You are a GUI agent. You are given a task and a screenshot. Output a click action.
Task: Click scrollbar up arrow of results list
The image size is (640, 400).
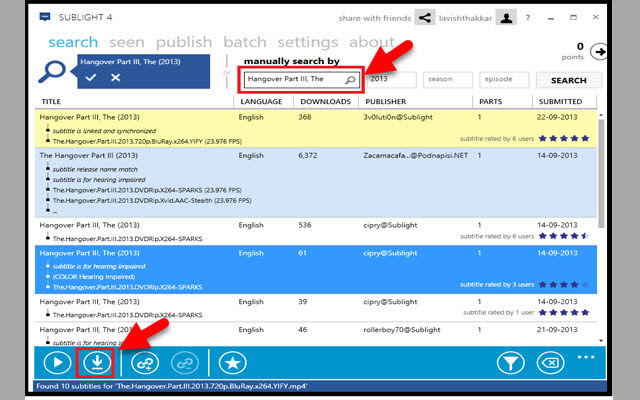pos(601,116)
